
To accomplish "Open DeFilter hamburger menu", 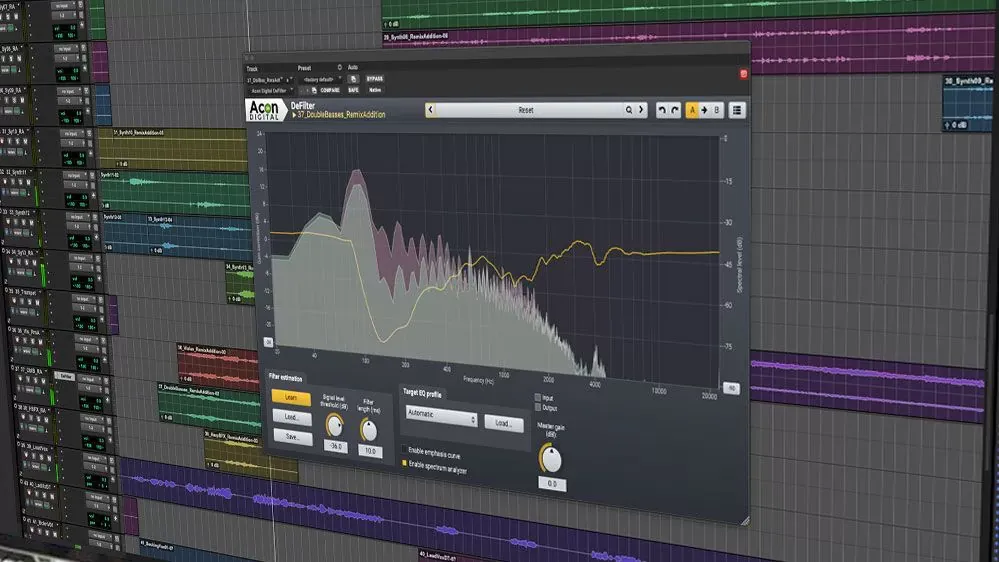I will click(737, 110).
